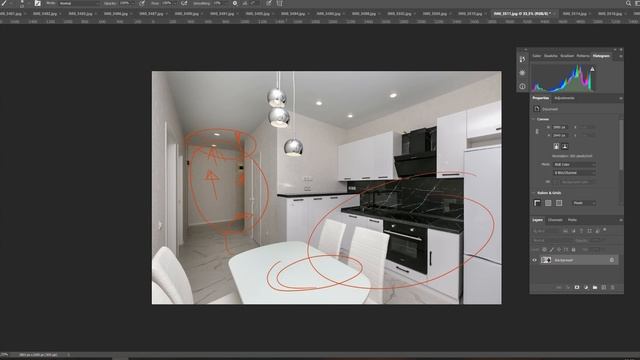Click the Smoothing value field
The width and height of the screenshot is (640, 360).
pyautogui.click(x=218, y=3)
